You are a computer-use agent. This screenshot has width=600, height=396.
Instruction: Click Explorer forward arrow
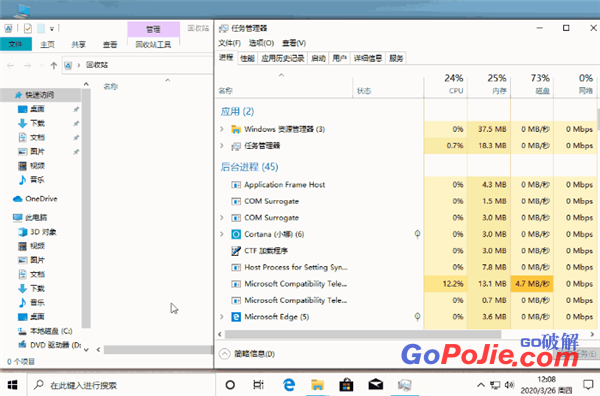click(28, 65)
